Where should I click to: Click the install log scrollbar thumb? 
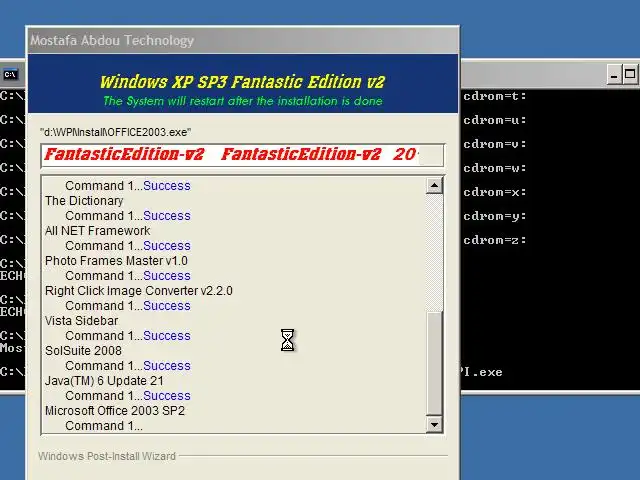coord(434,364)
